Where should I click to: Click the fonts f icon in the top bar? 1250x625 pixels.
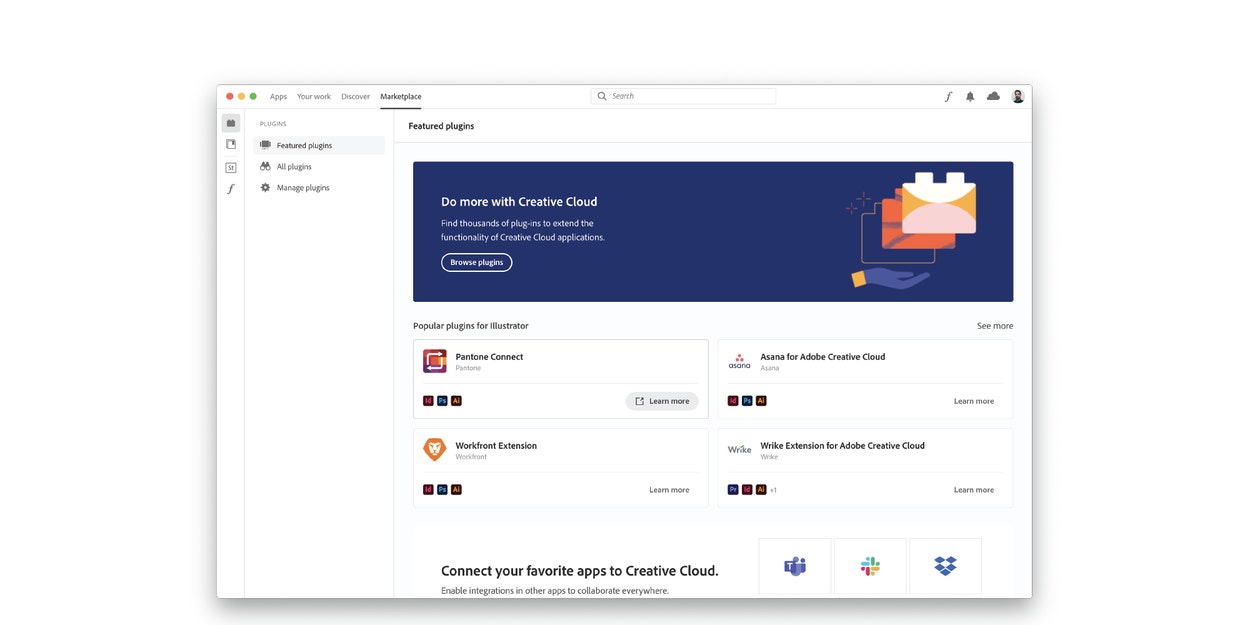click(x=948, y=97)
